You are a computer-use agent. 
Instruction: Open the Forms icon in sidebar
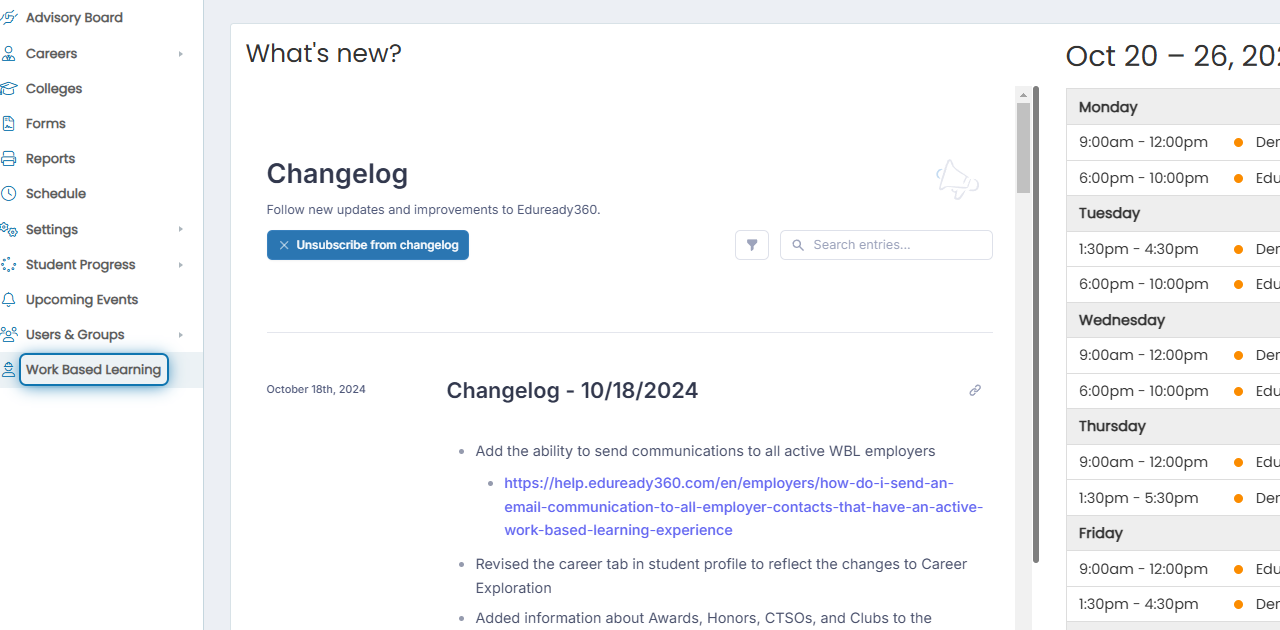(x=8, y=124)
